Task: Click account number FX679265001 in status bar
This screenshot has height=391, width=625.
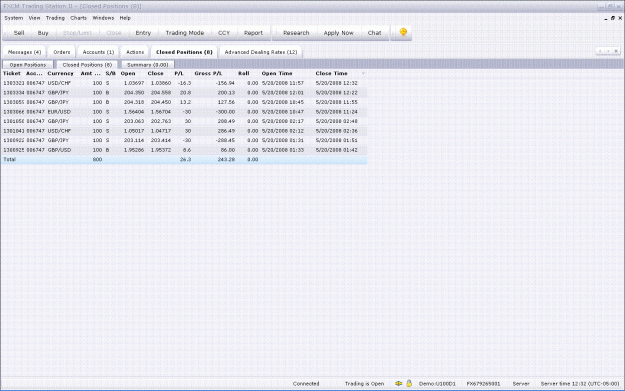Action: [483, 383]
